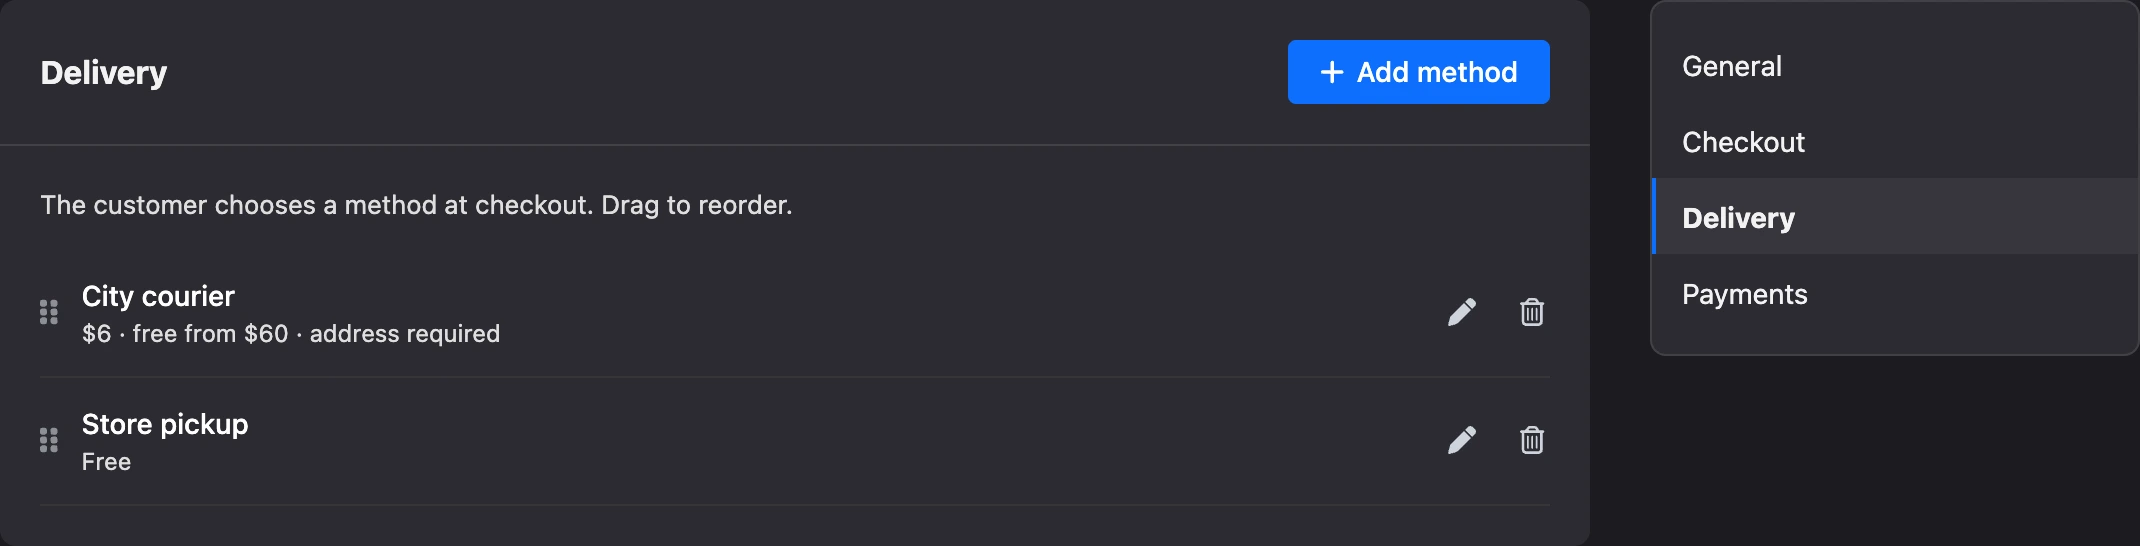Grab the City courier drag handle
Image resolution: width=2140 pixels, height=546 pixels.
click(49, 313)
